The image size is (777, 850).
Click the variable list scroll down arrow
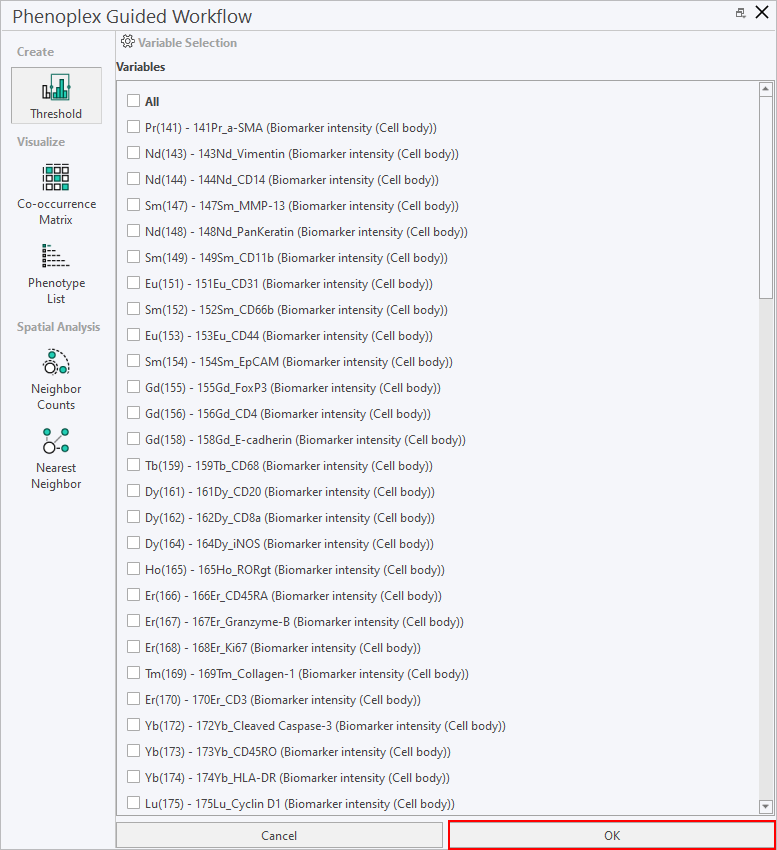[x=766, y=807]
